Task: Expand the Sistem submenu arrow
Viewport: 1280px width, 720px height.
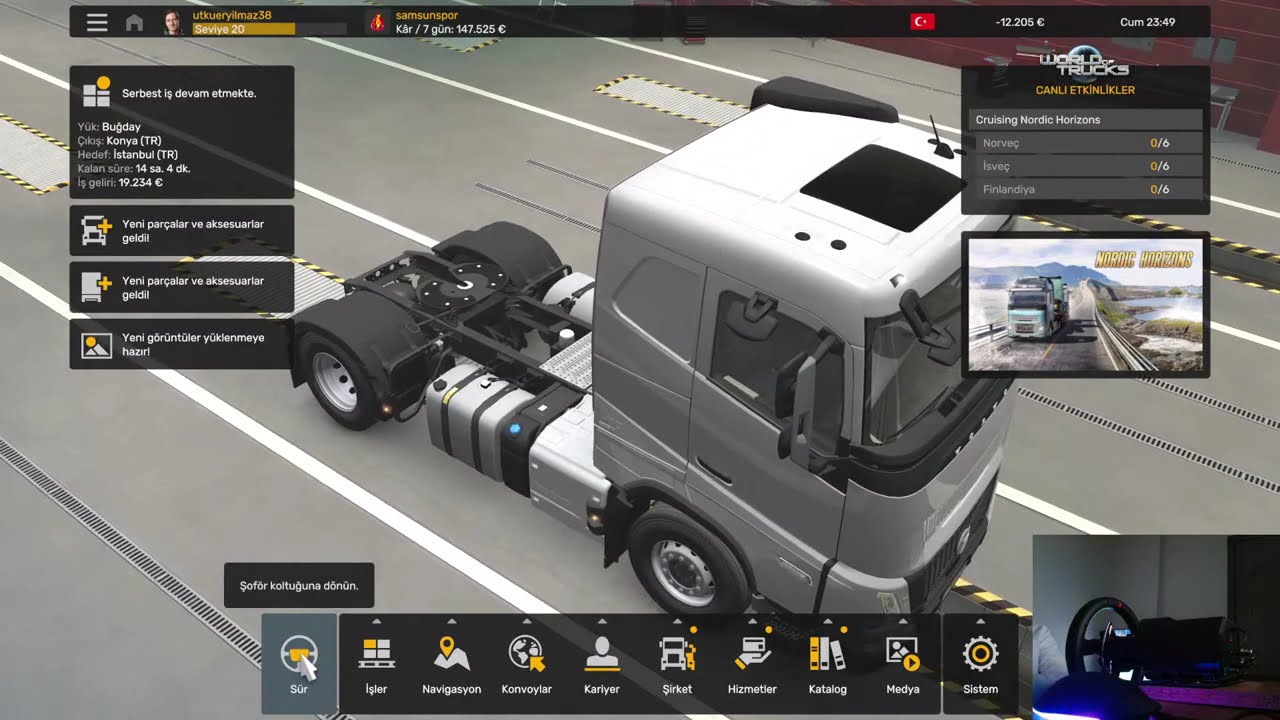Action: 980,621
